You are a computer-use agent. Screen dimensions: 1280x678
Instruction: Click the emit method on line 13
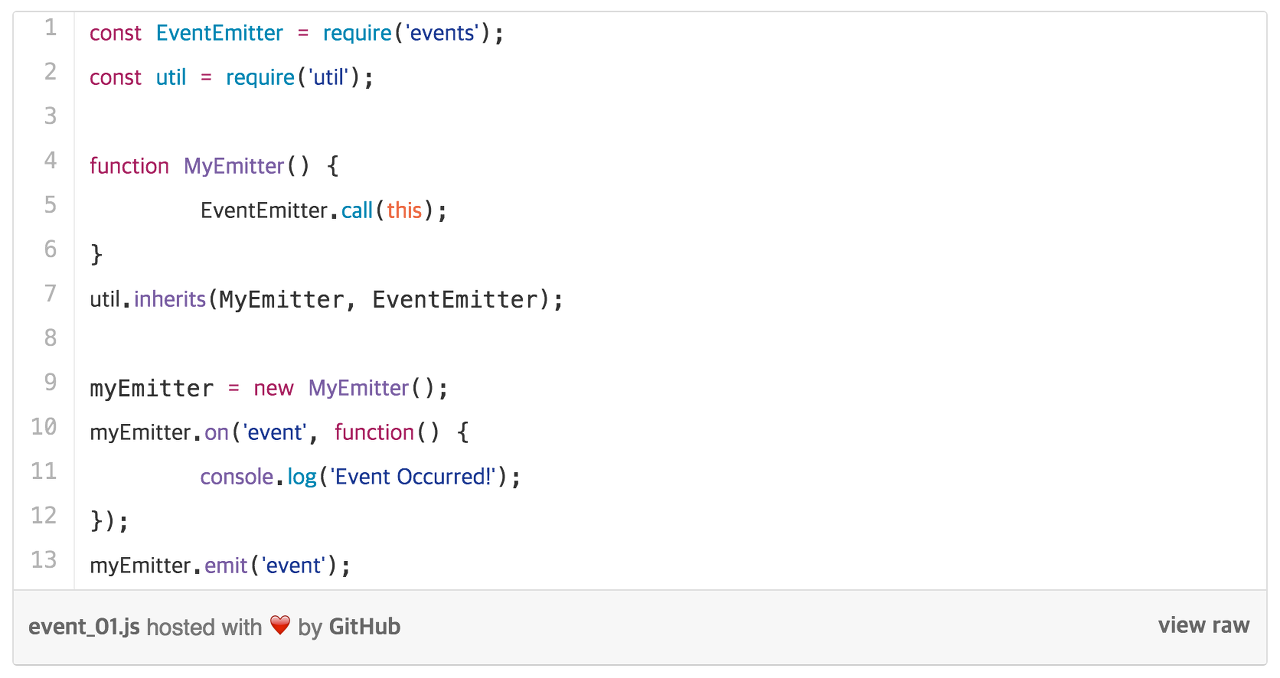226,565
